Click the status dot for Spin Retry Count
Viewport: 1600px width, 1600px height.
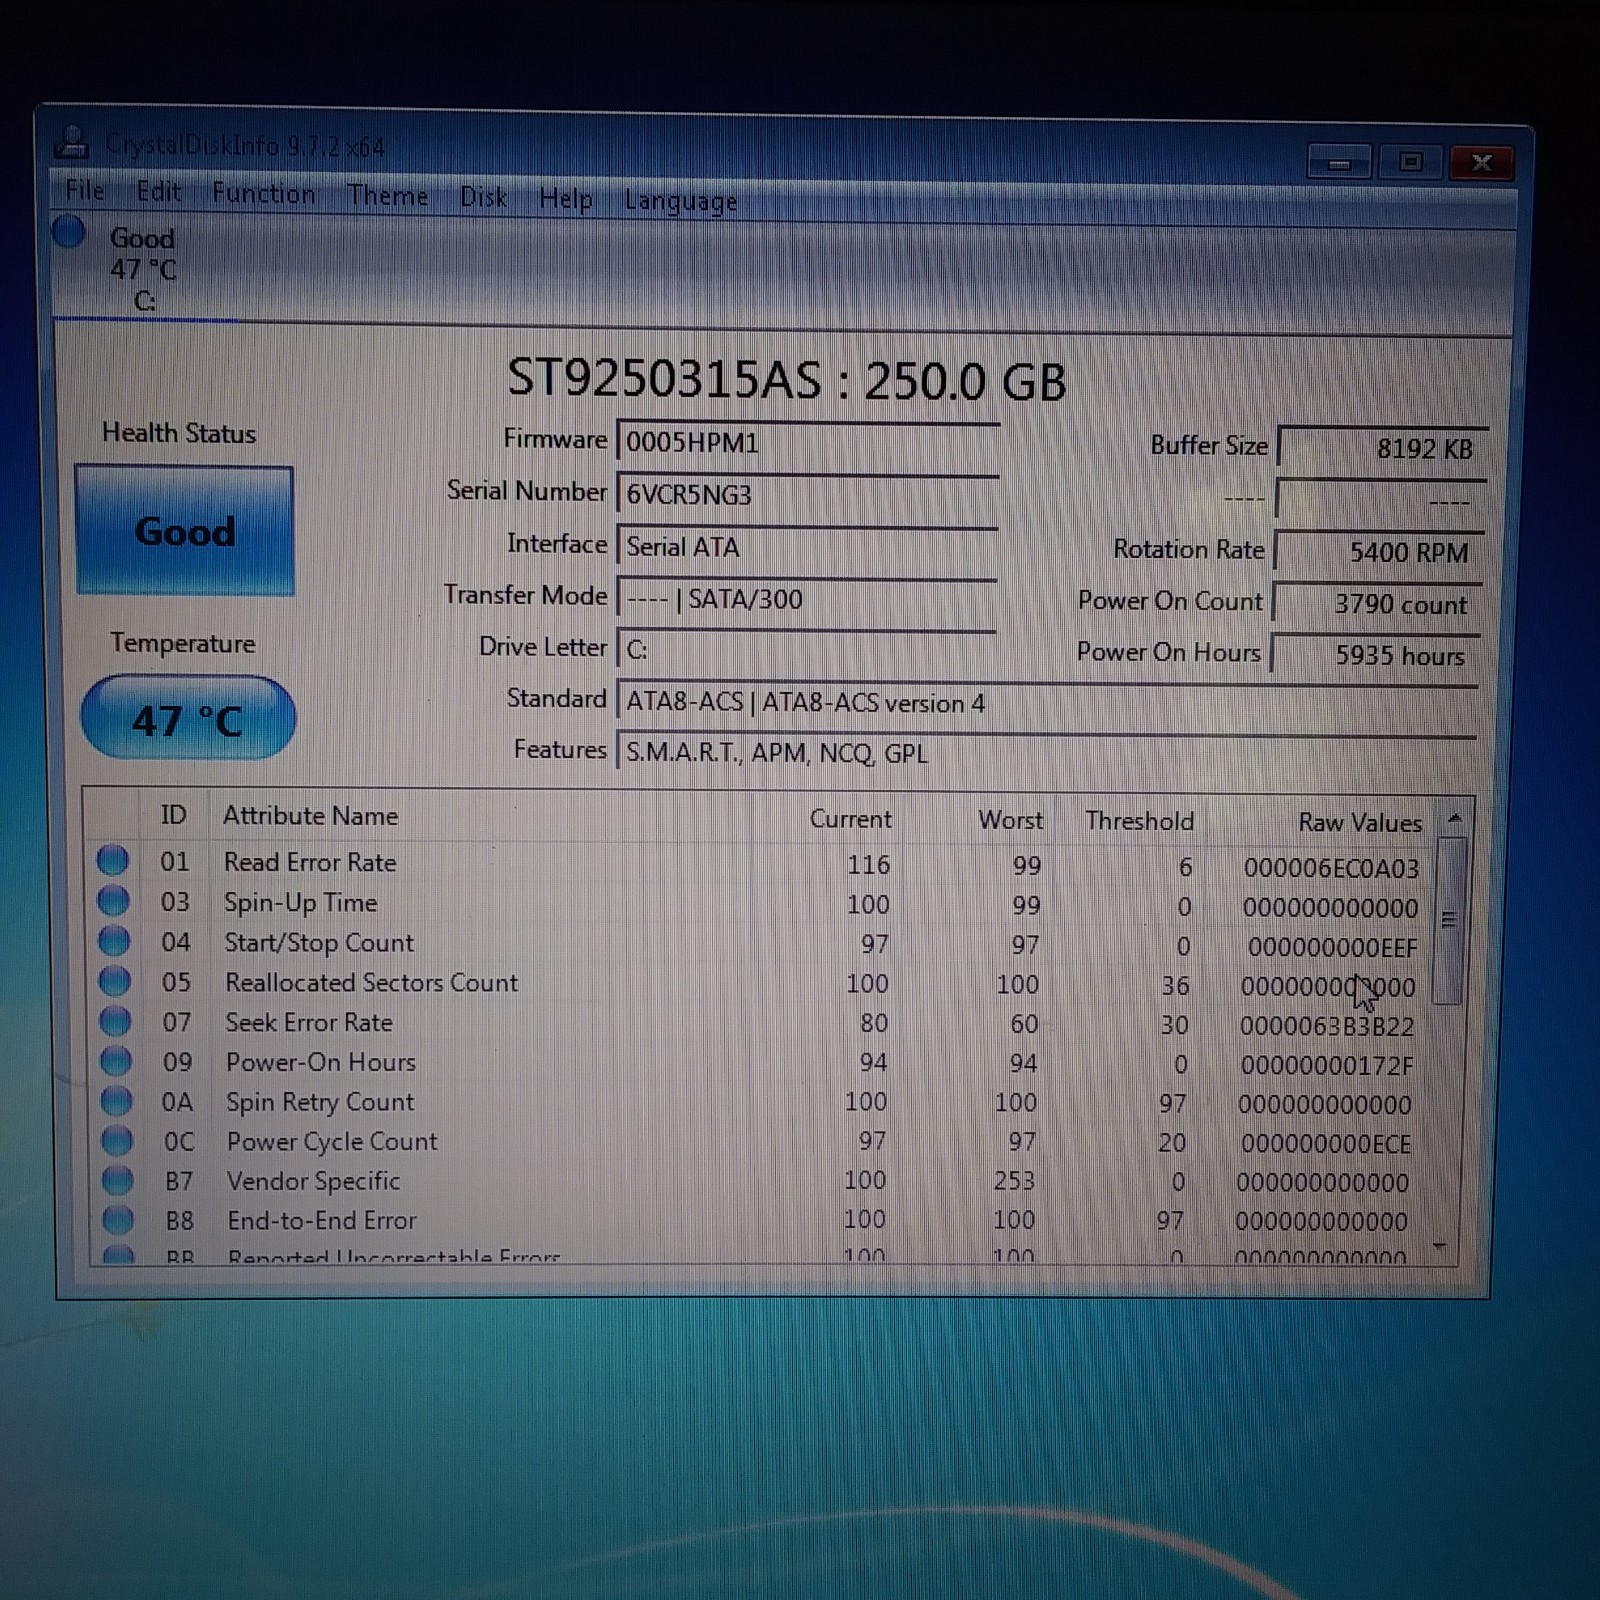pos(116,1100)
